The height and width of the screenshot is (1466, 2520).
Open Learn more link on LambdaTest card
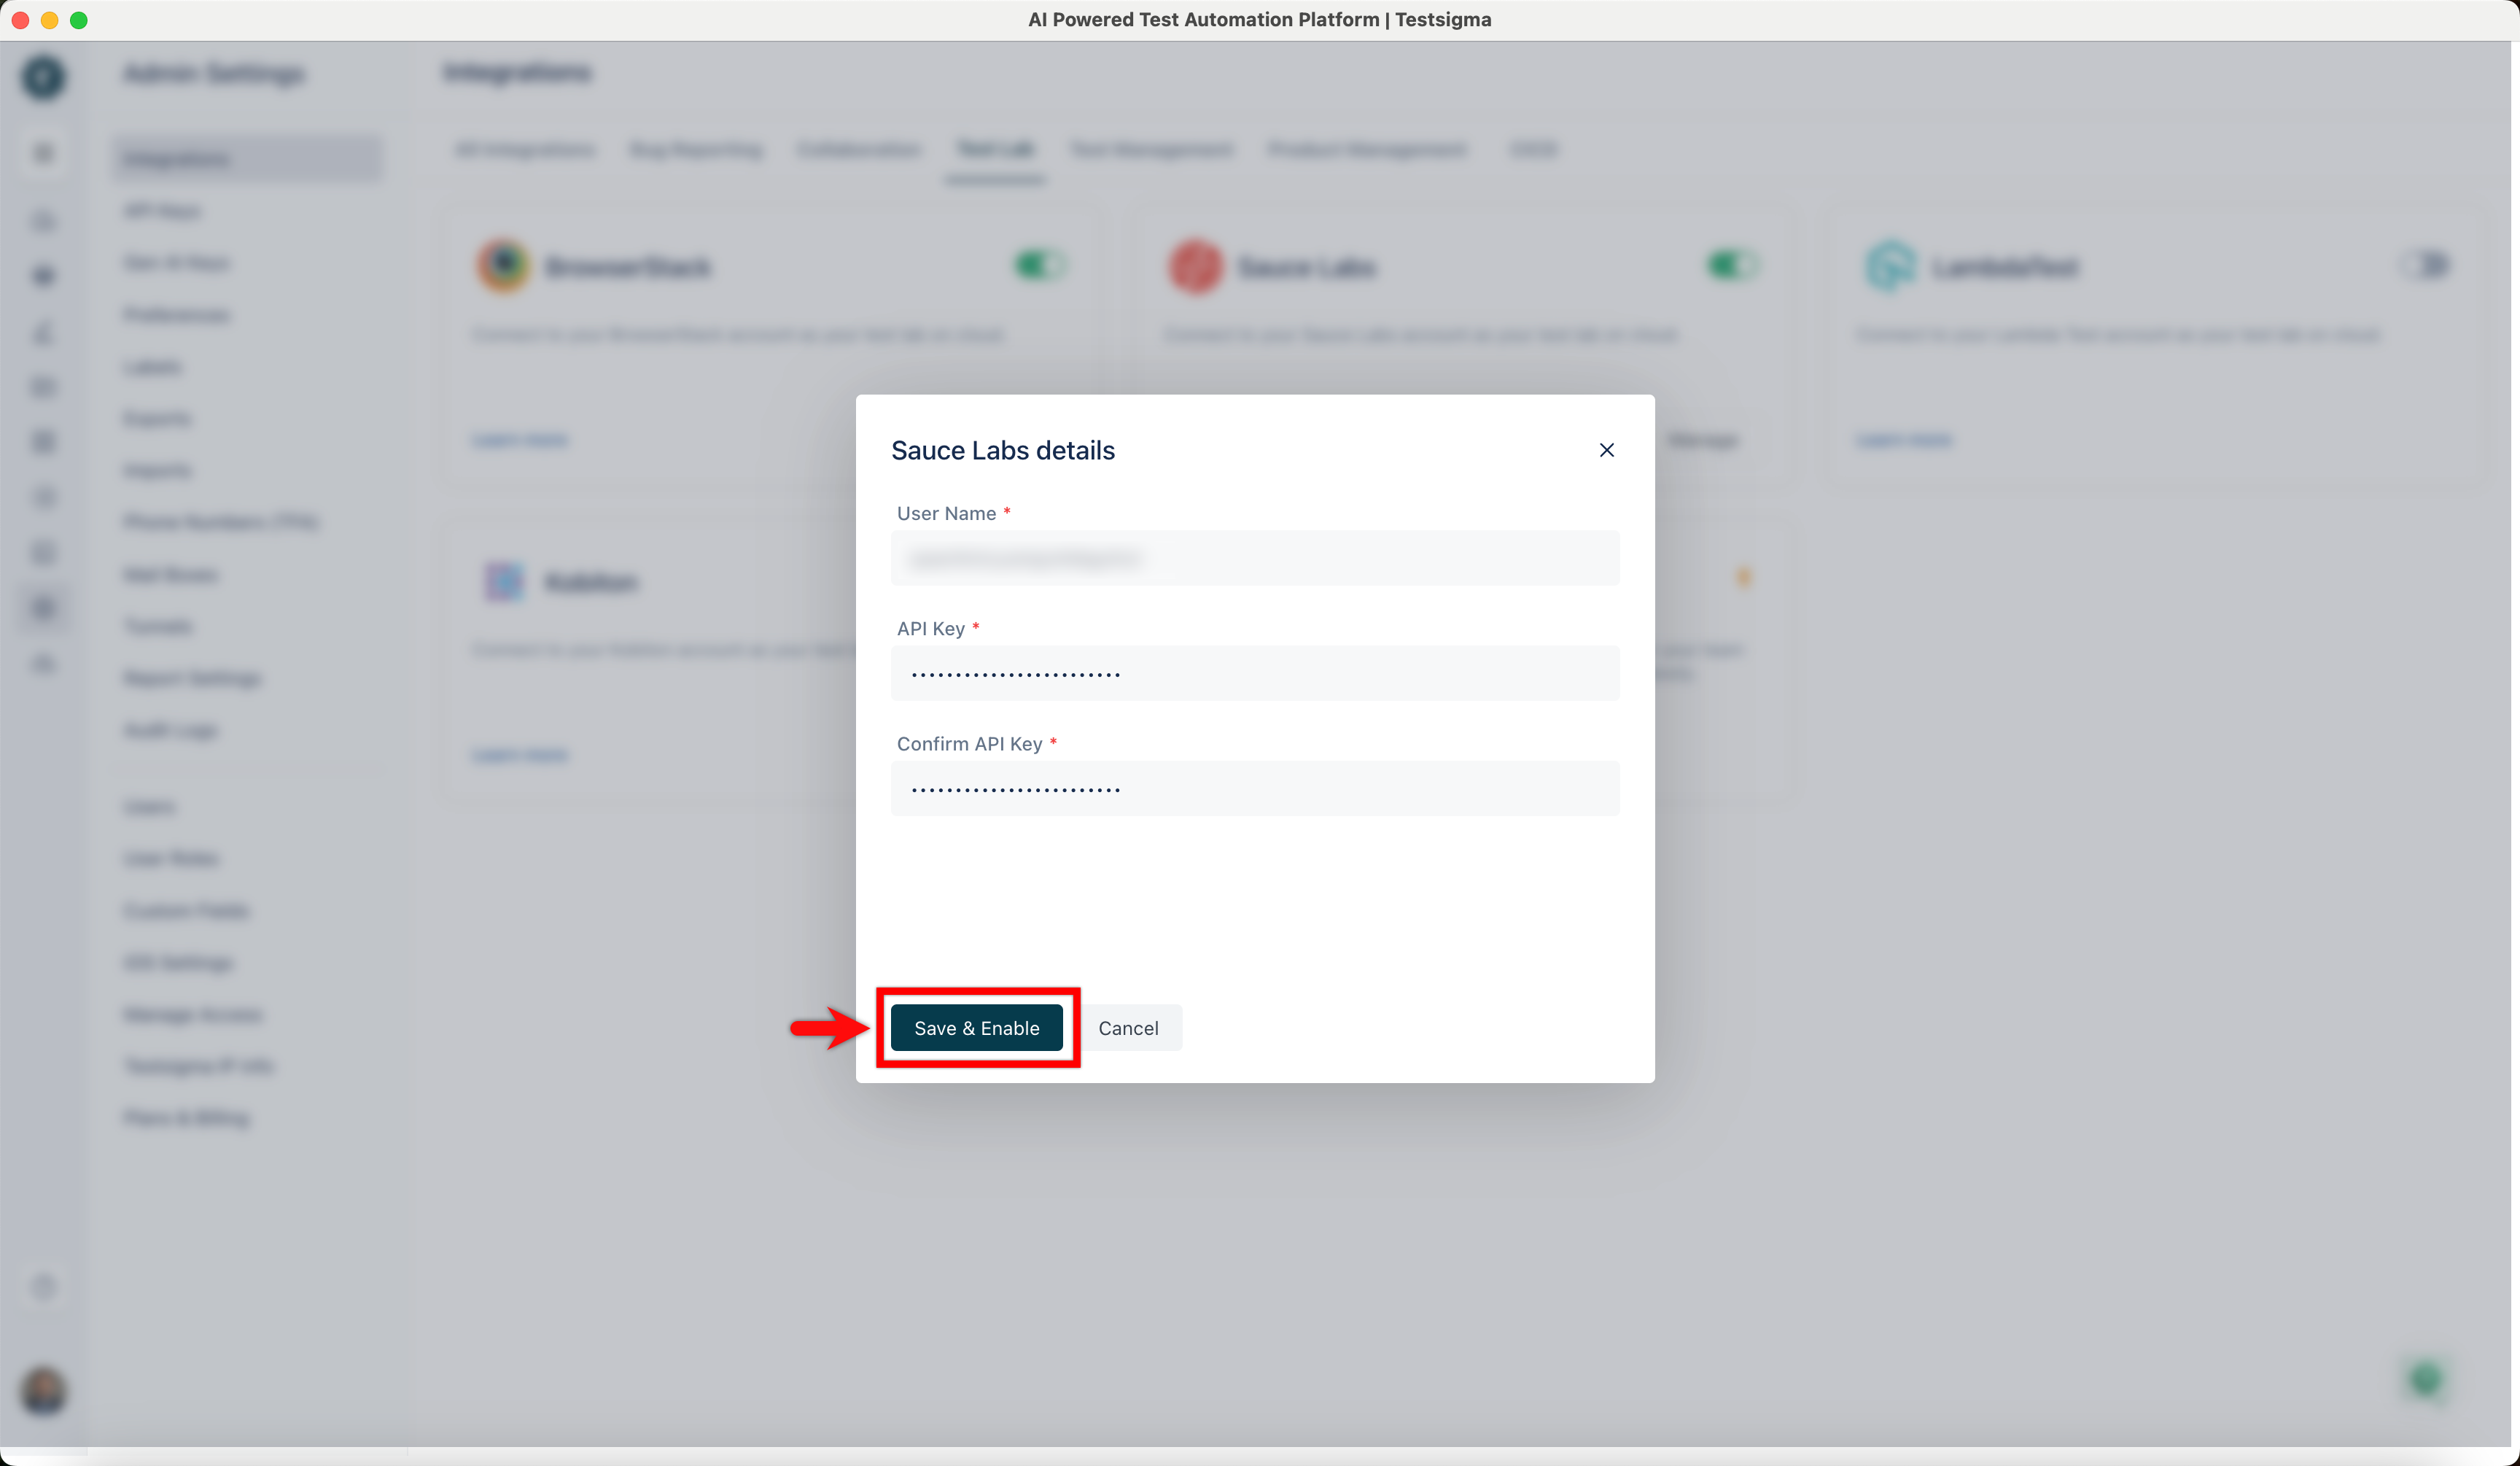[1903, 440]
